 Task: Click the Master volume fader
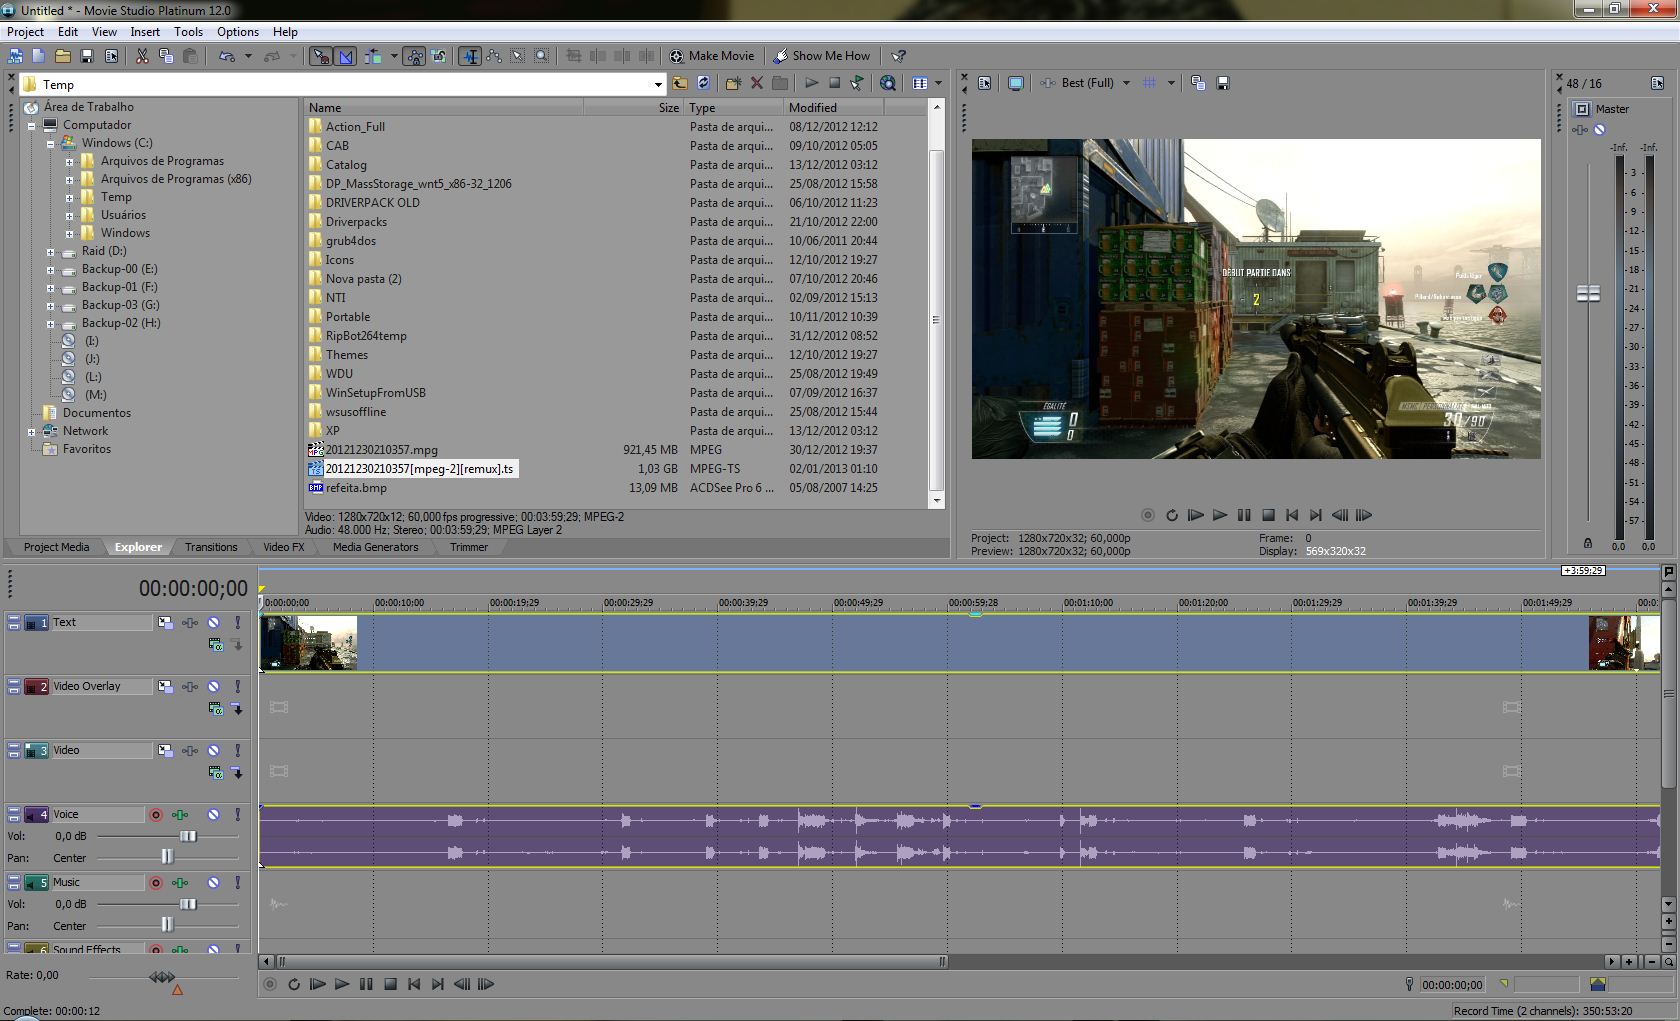click(x=1588, y=293)
